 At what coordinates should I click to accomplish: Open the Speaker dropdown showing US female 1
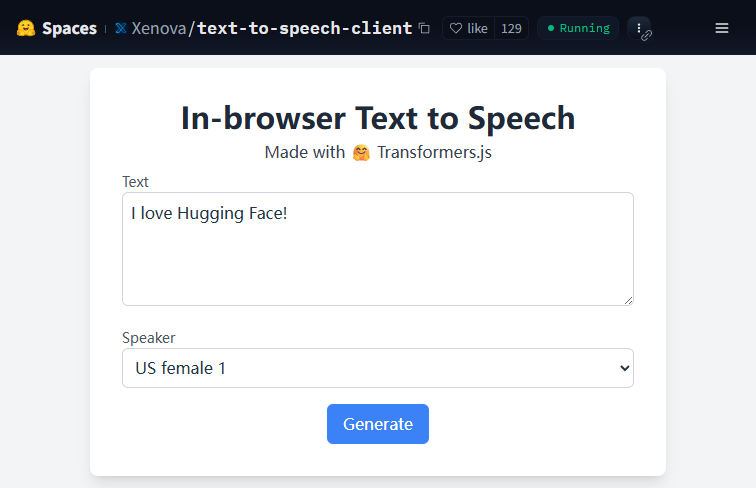tap(378, 368)
